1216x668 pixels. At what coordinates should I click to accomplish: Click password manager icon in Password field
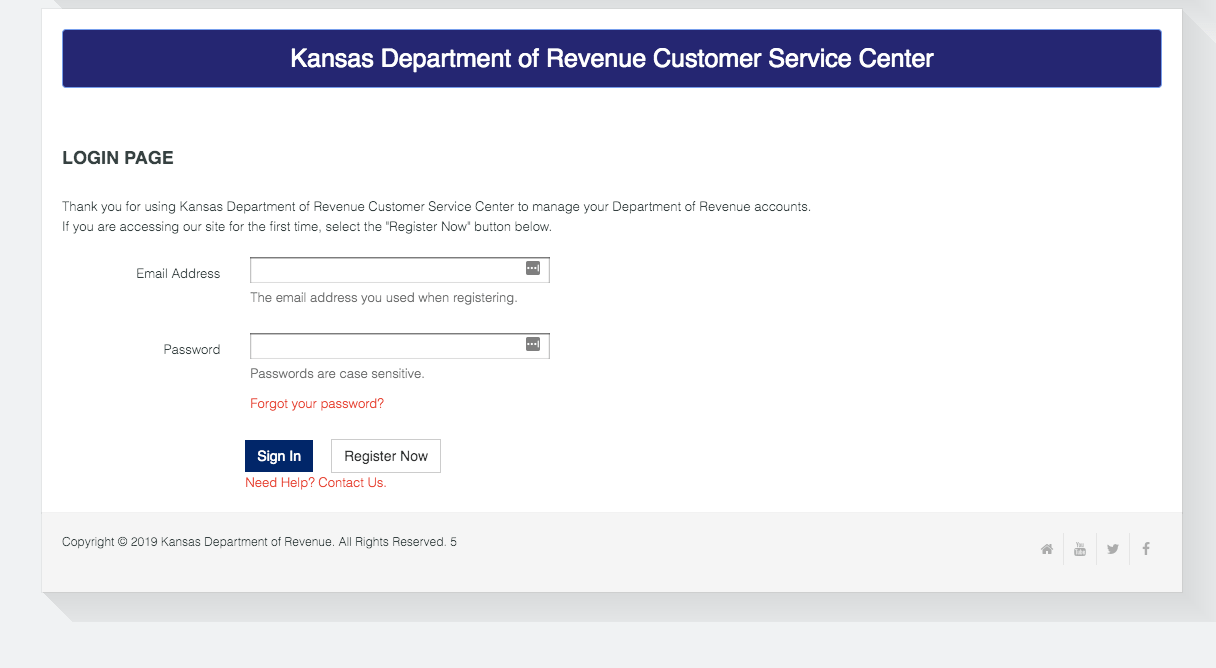pyautogui.click(x=533, y=344)
